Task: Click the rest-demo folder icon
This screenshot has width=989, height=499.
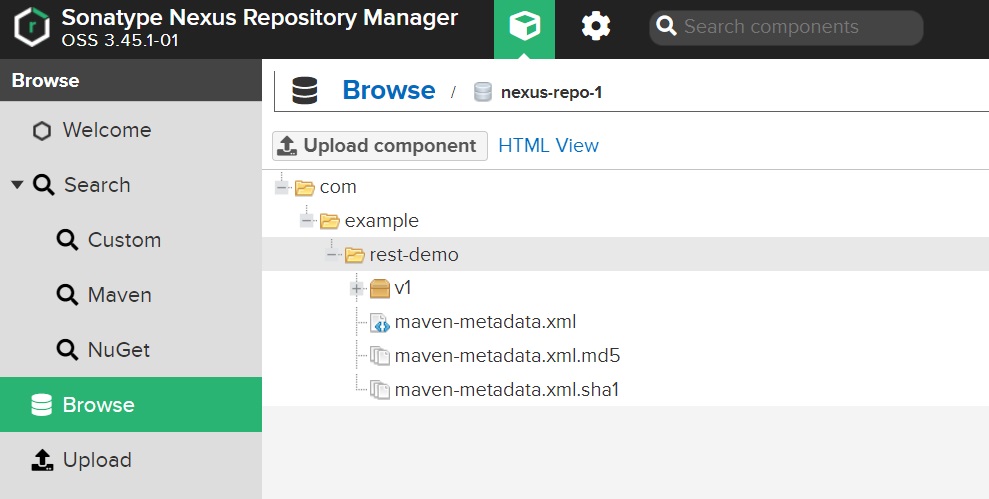Action: coord(354,255)
